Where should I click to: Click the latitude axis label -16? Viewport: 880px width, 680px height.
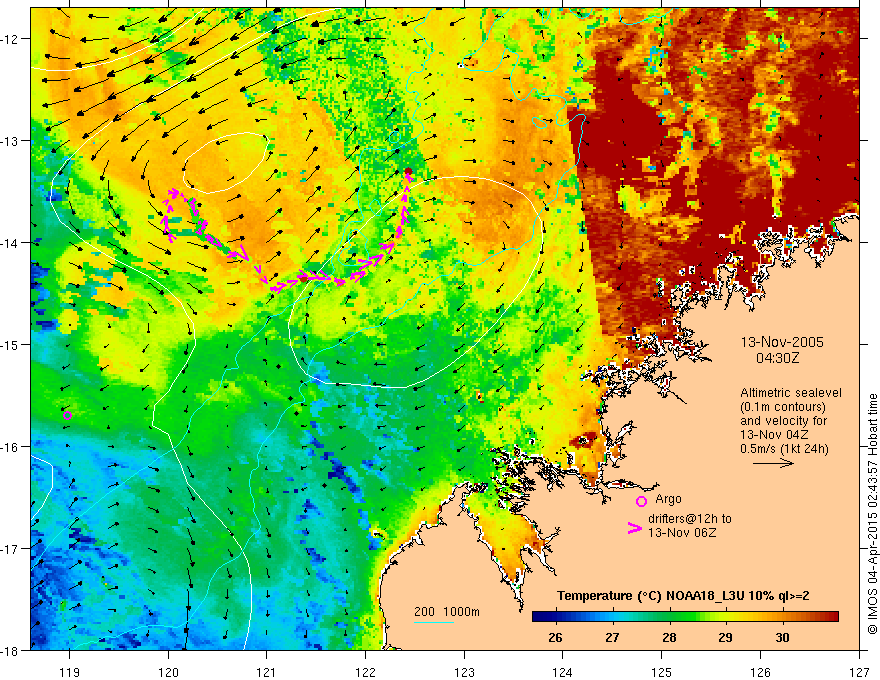click(x=11, y=447)
